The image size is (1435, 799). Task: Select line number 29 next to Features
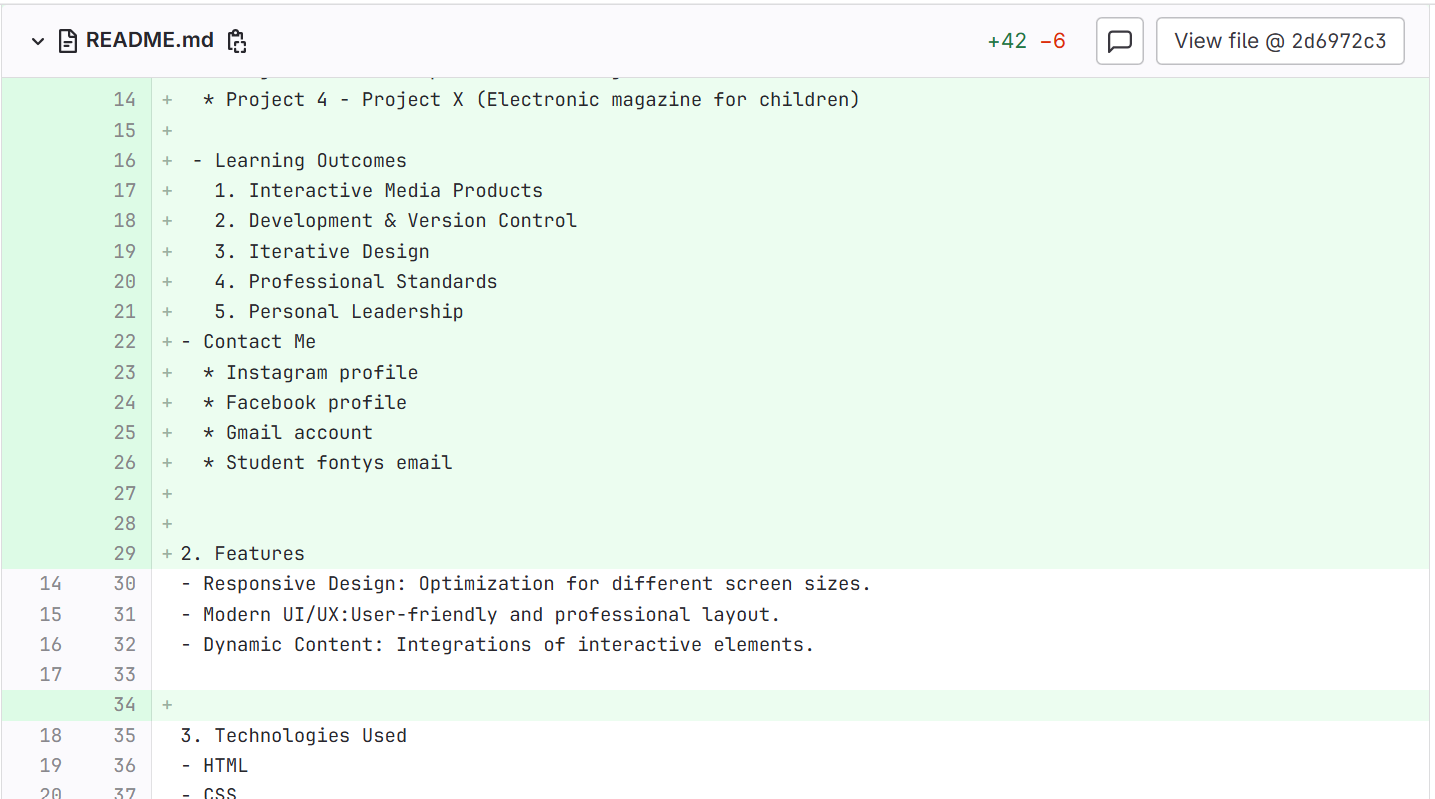(124, 553)
